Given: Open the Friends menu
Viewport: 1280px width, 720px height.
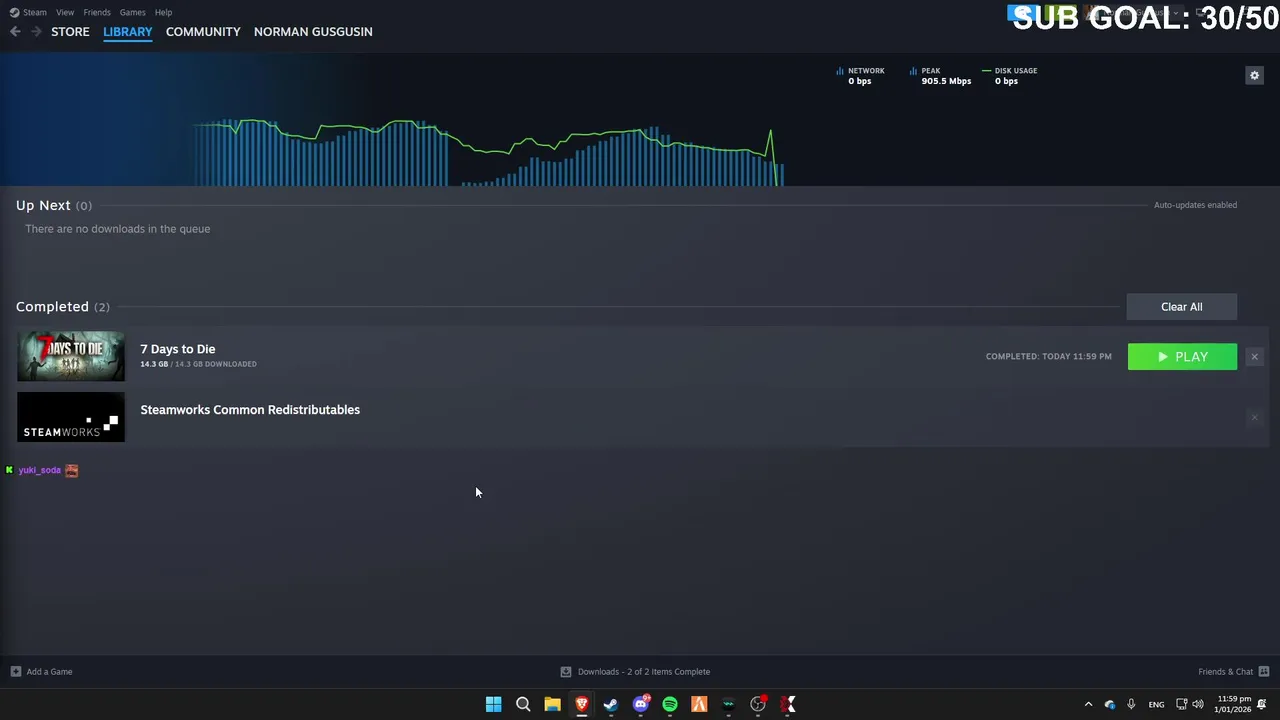Looking at the screenshot, I should coord(97,12).
